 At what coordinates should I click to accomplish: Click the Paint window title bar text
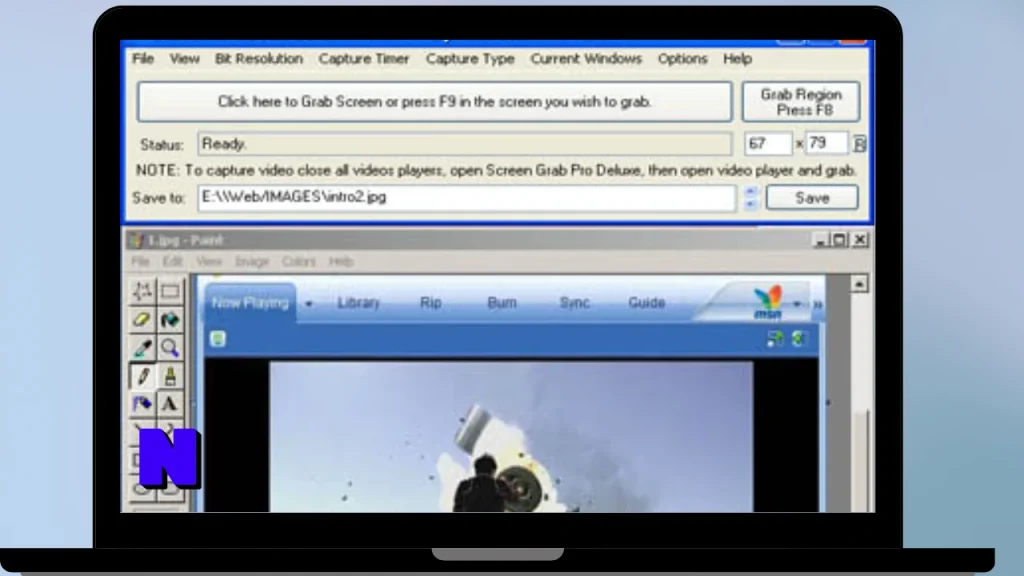click(185, 240)
